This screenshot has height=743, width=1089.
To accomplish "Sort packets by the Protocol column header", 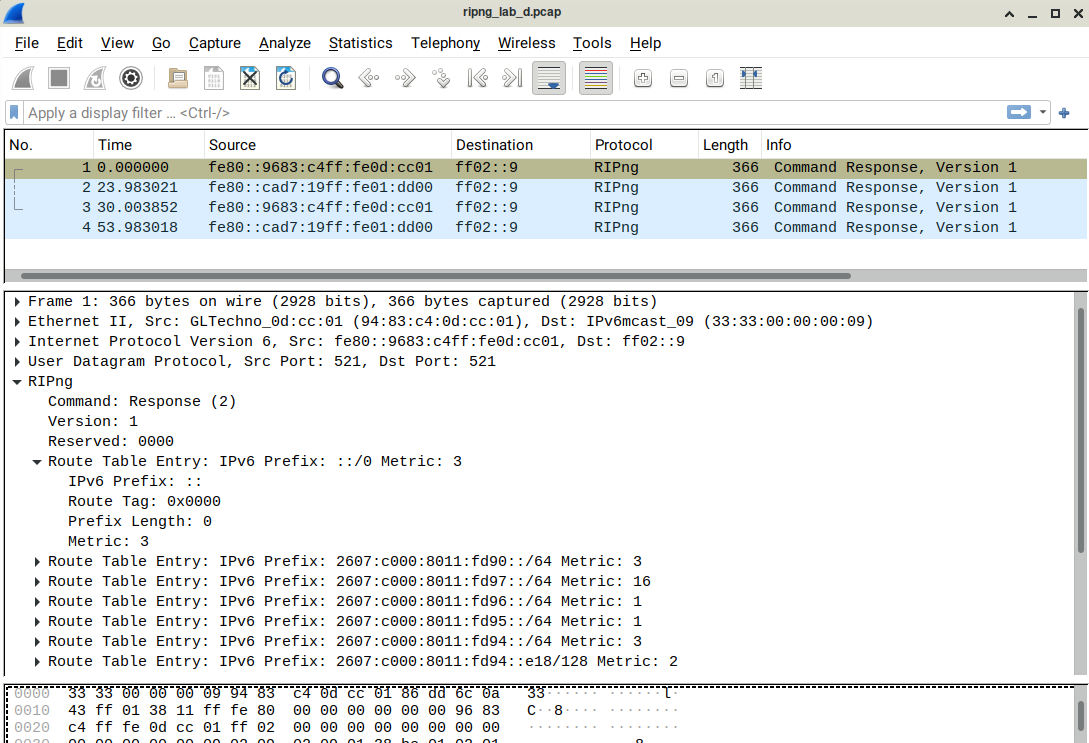I will [623, 145].
